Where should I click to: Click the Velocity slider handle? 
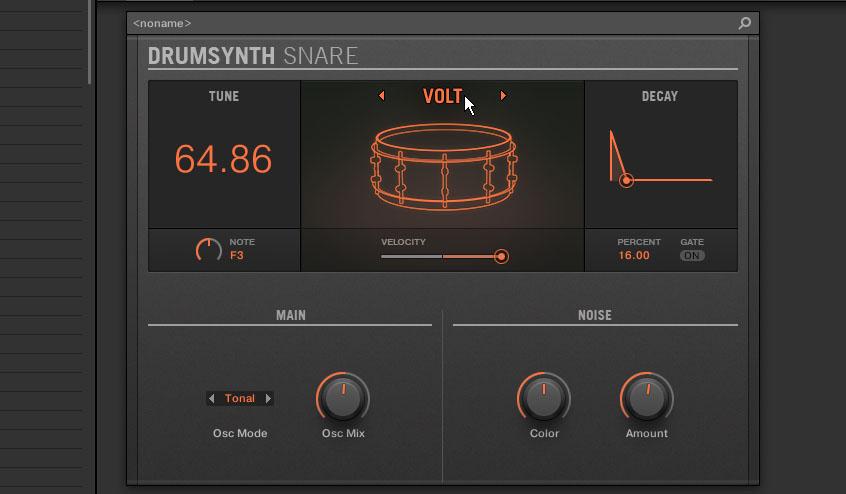(501, 256)
